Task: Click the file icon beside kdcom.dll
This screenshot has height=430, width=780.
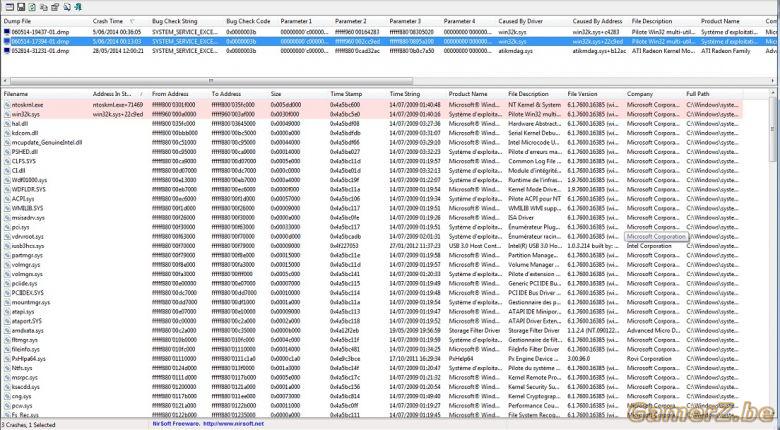Action: click(x=7, y=133)
